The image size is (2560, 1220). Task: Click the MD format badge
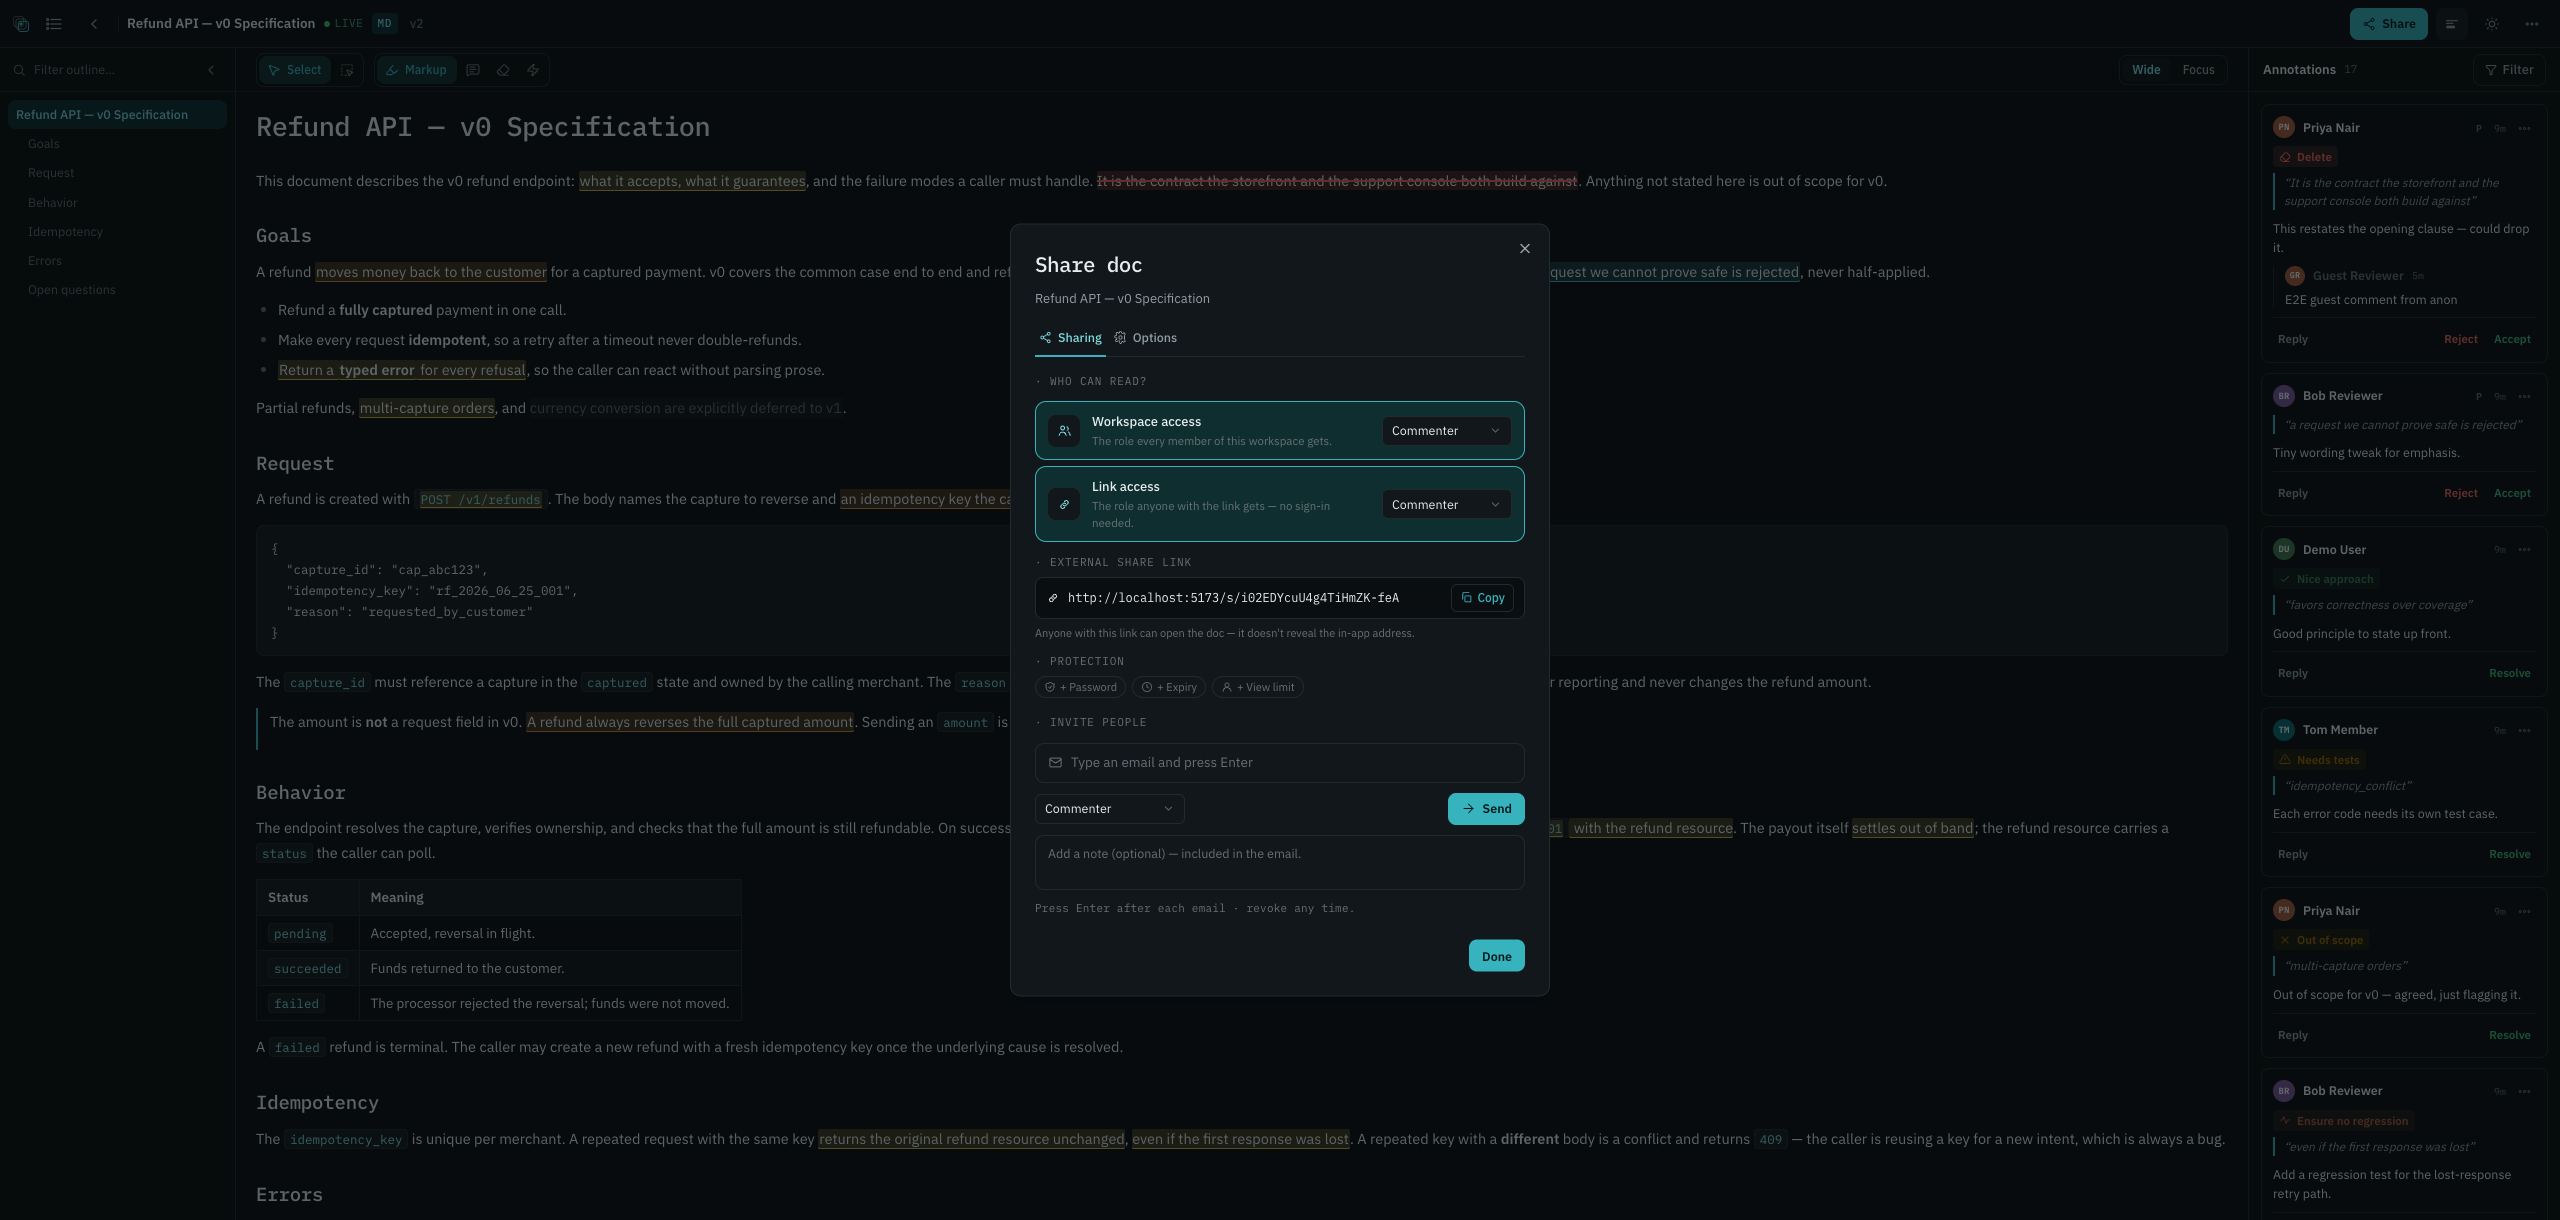(385, 23)
